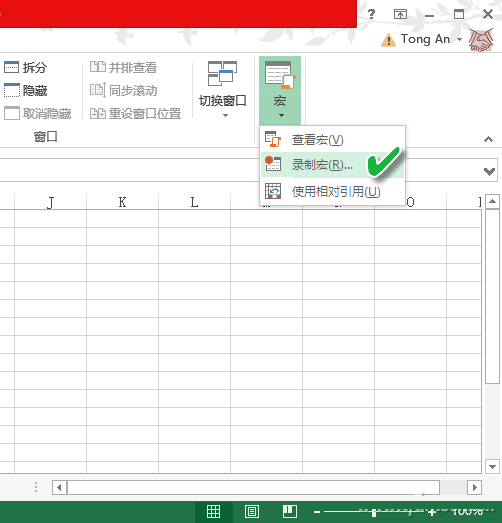
Task: Select the 拆分 (Split) window icon
Action: 12,67
